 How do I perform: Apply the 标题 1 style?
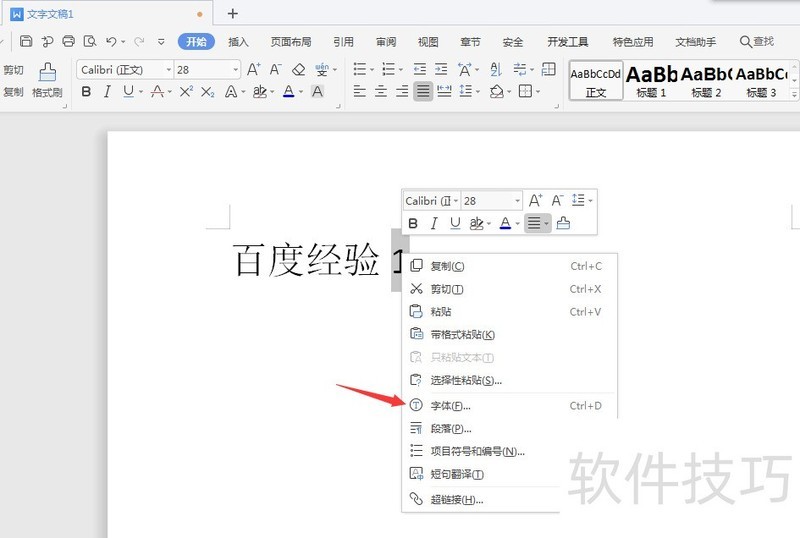coord(651,81)
